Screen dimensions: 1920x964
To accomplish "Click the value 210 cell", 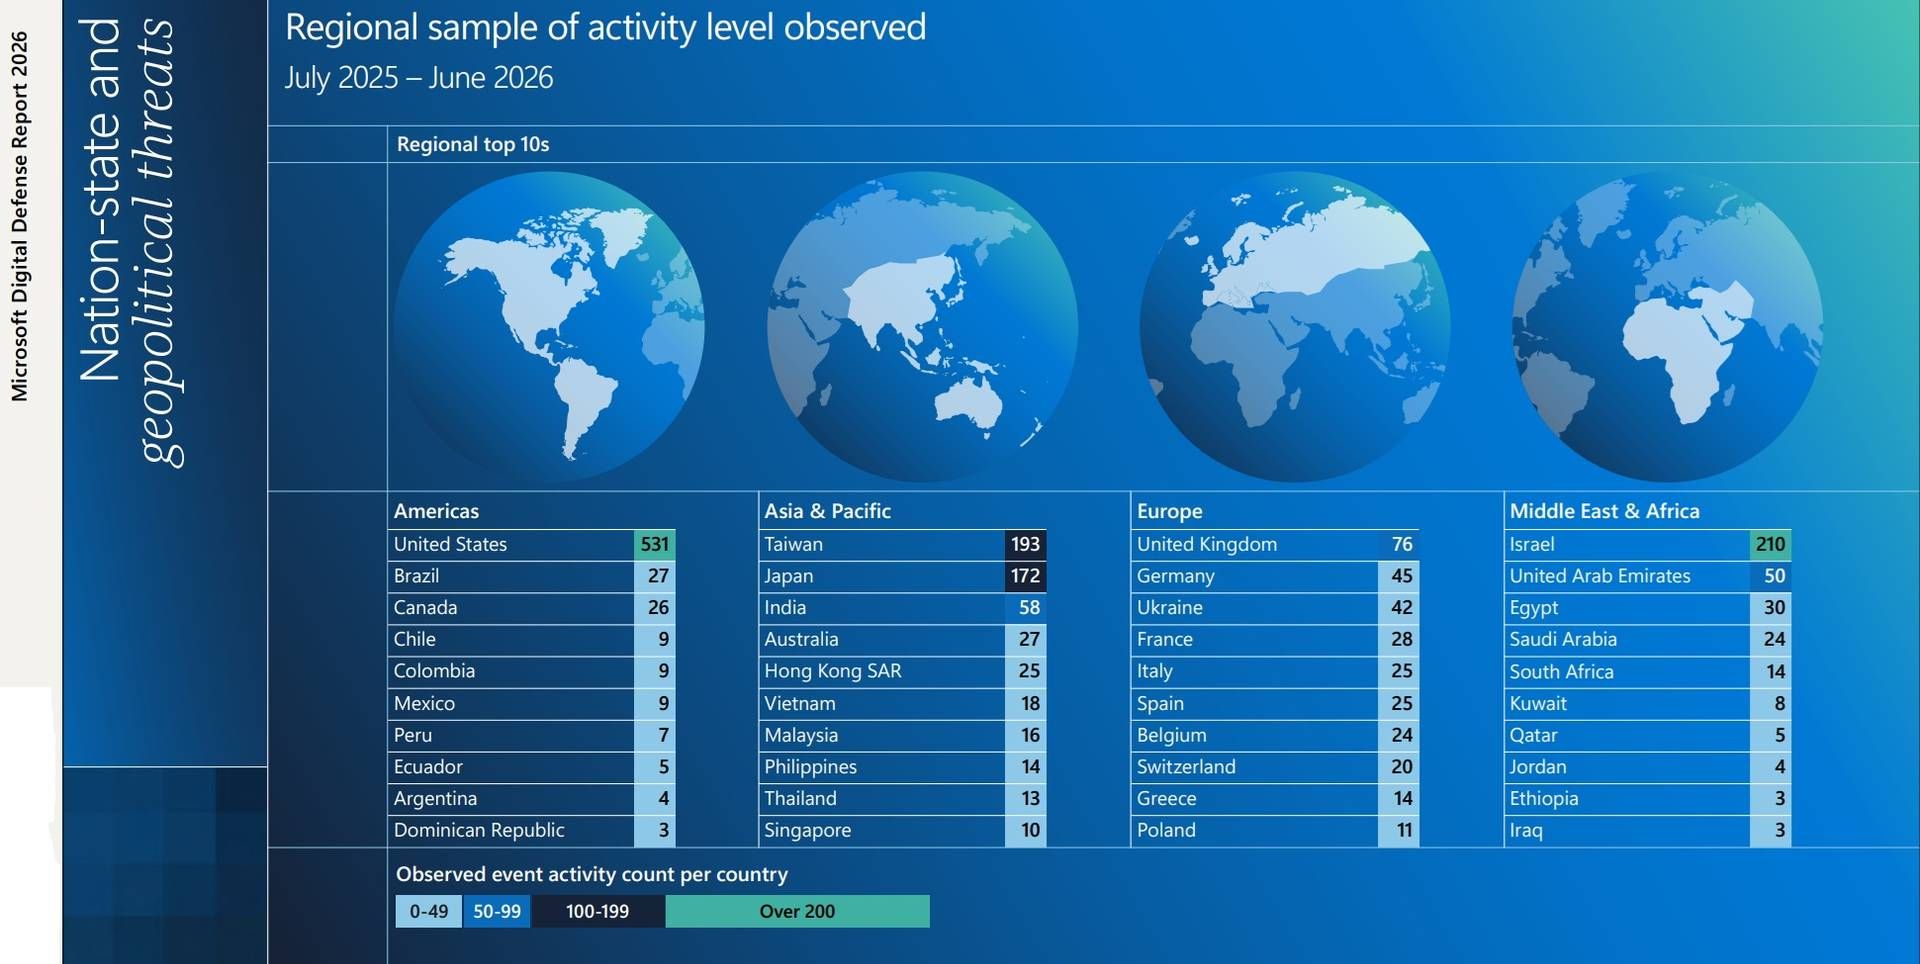I will point(1770,544).
